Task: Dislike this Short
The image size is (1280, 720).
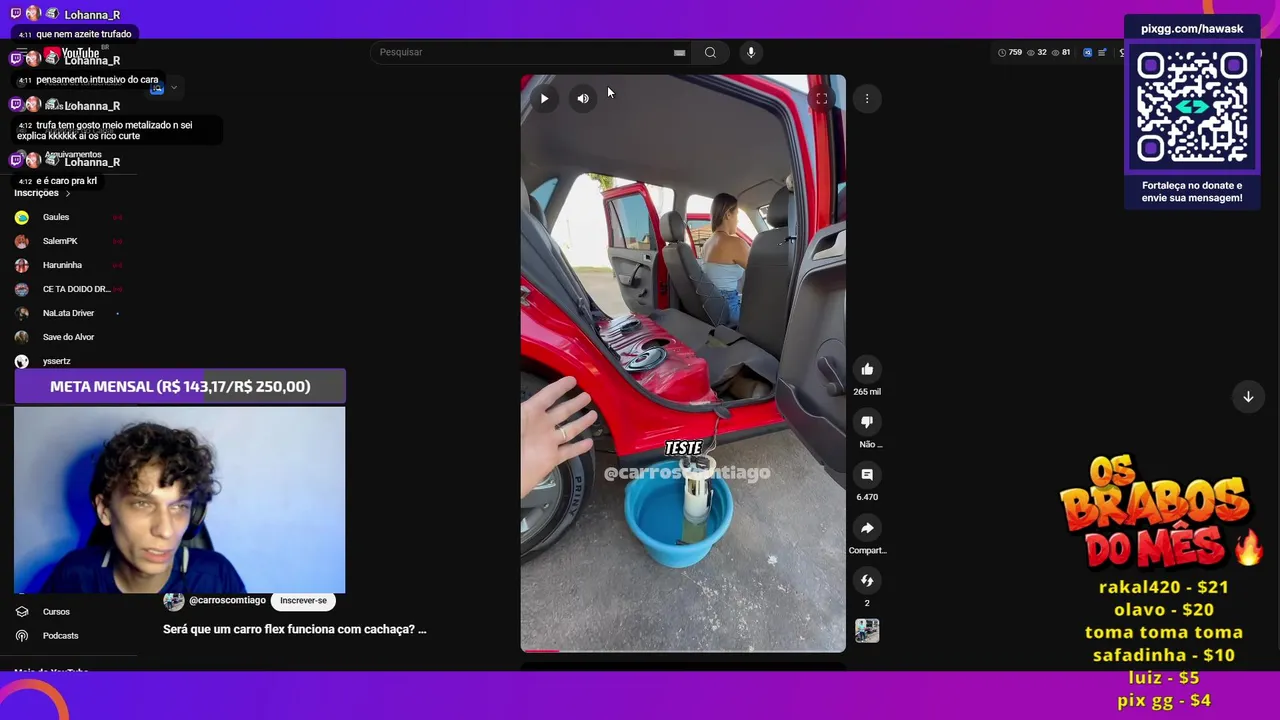Action: point(867,422)
